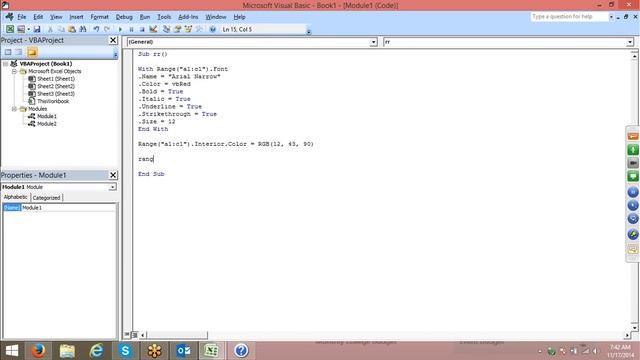Click View Microsoft Excel toolbar icon

pyautogui.click(x=10, y=29)
